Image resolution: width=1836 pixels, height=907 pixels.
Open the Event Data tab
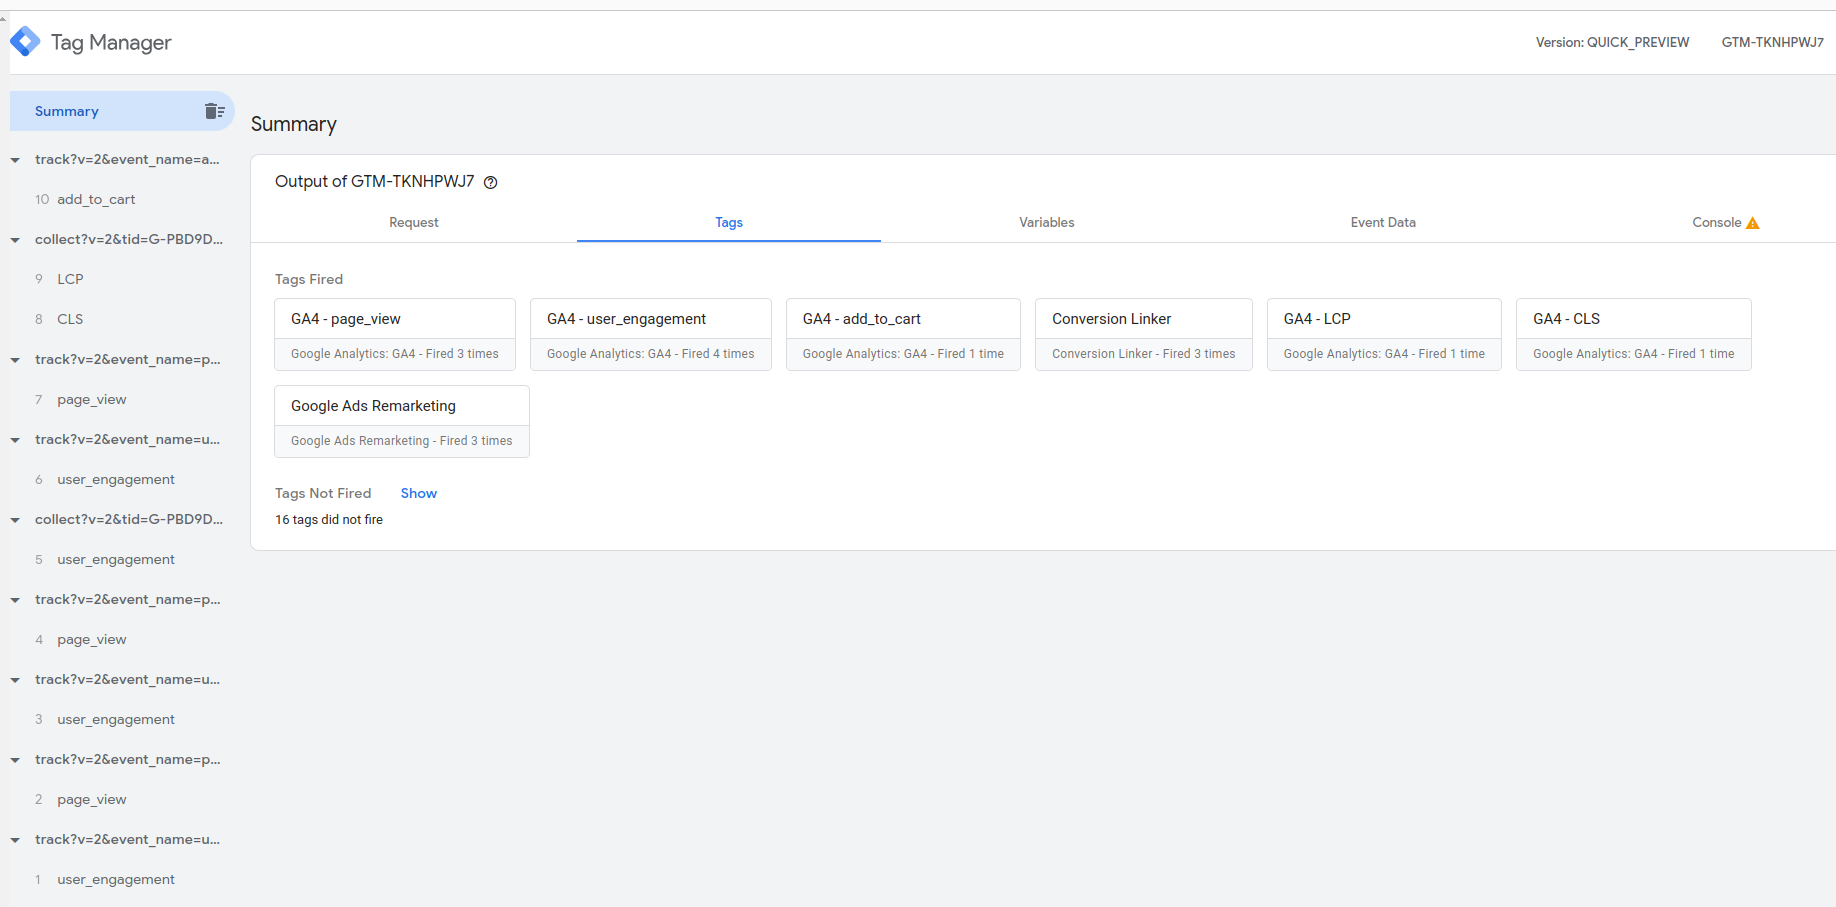[x=1382, y=222]
